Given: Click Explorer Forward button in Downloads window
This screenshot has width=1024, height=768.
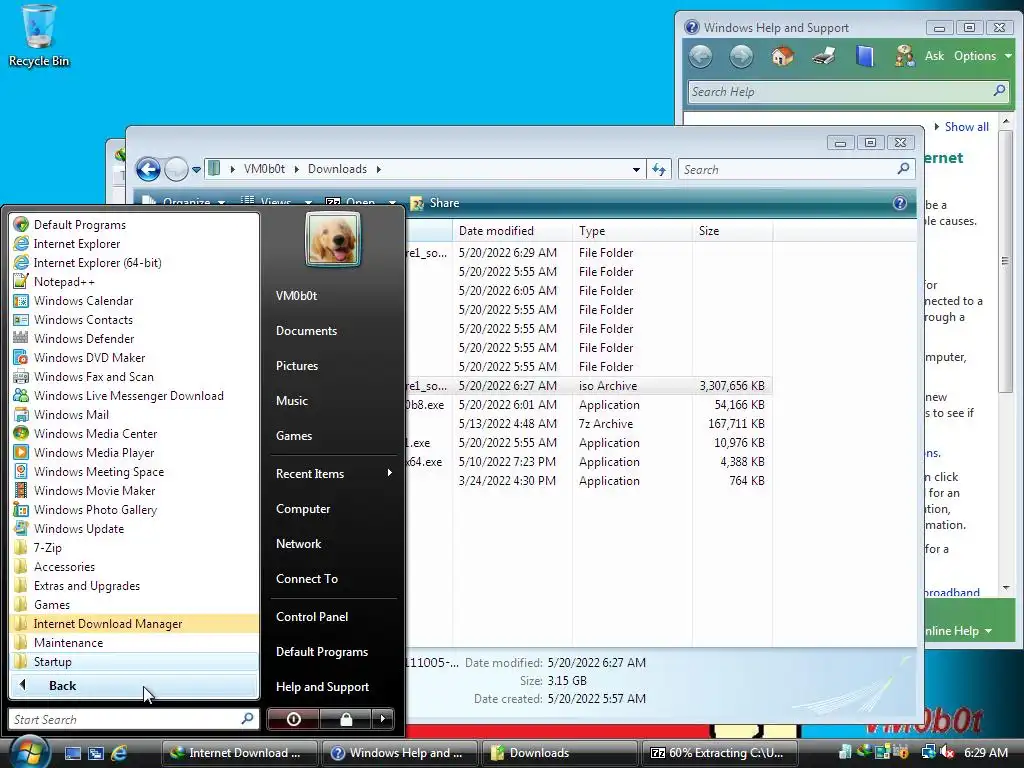Looking at the screenshot, I should click(x=176, y=170).
